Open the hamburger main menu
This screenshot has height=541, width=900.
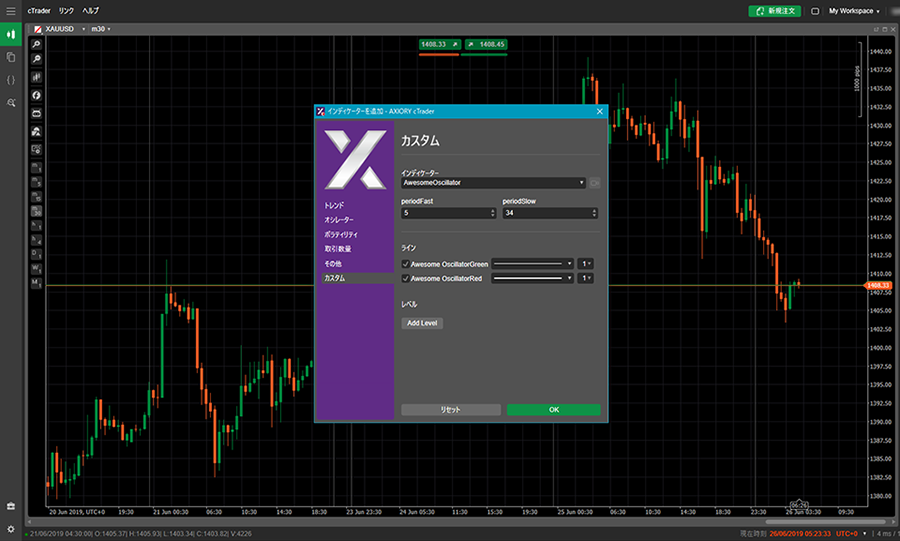(11, 11)
